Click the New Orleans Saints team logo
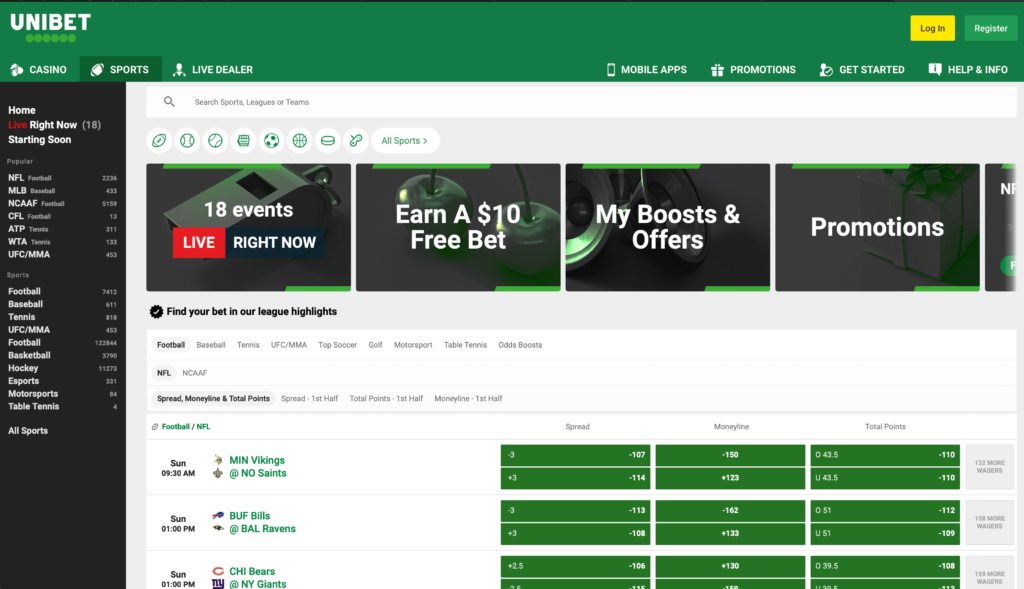This screenshot has width=1024, height=589. (x=218, y=473)
